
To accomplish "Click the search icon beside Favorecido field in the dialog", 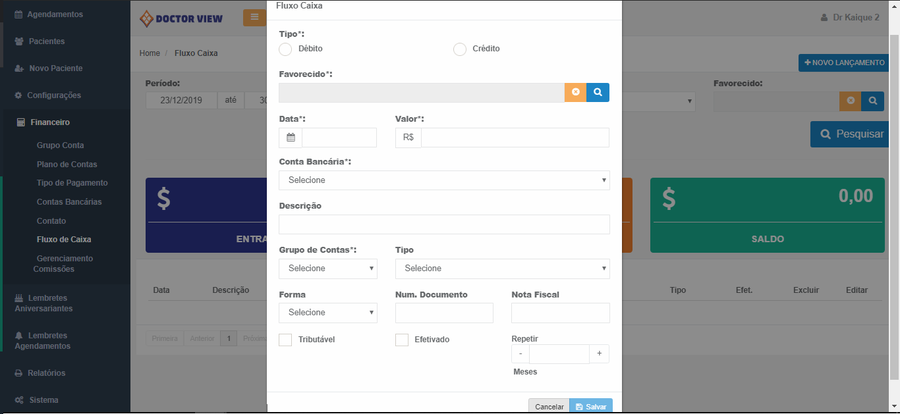I will click(x=597, y=92).
